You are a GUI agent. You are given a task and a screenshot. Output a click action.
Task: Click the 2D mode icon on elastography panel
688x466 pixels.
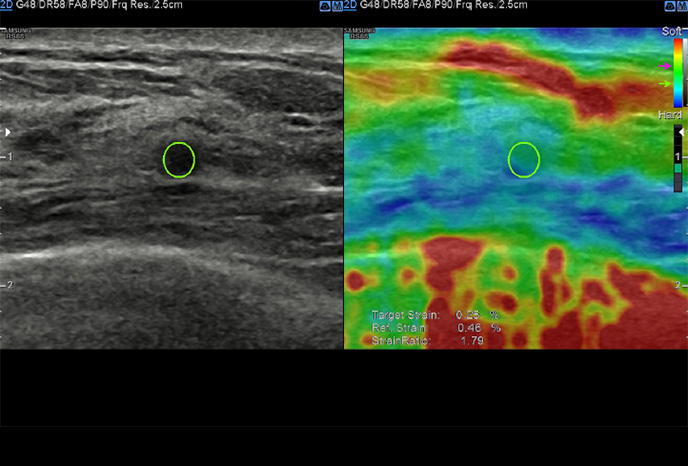click(350, 5)
